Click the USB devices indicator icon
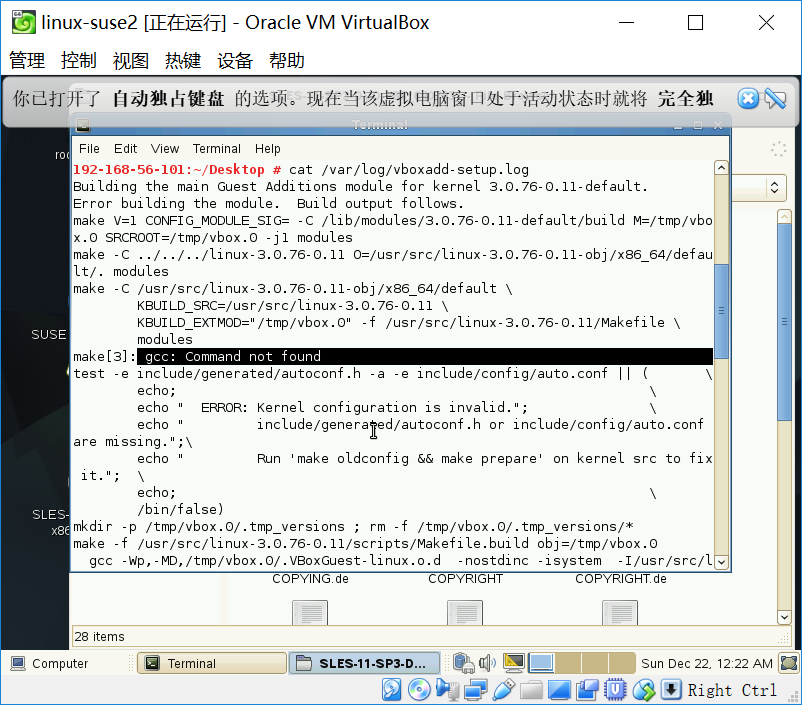 pyautogui.click(x=504, y=690)
